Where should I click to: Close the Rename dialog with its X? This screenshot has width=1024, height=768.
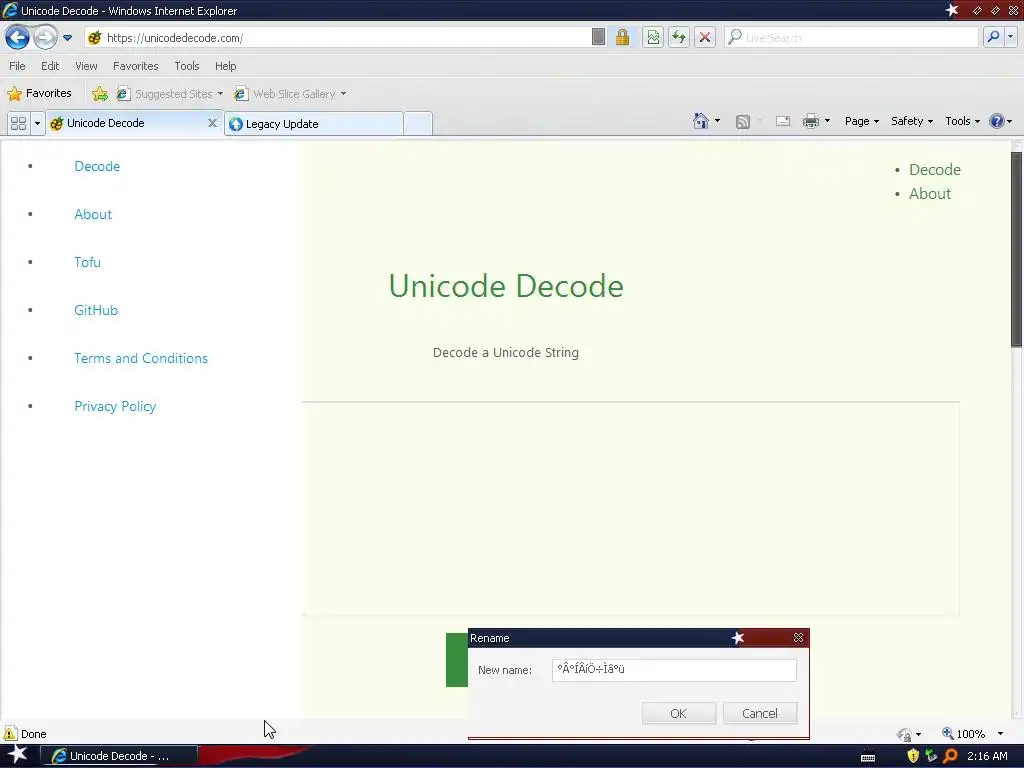click(798, 637)
